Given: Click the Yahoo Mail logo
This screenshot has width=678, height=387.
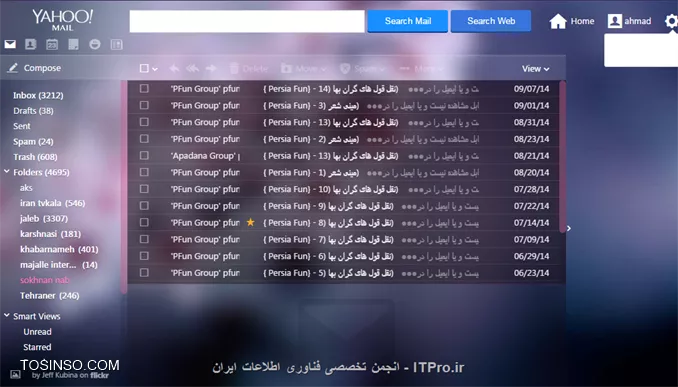Looking at the screenshot, I should [63, 19].
